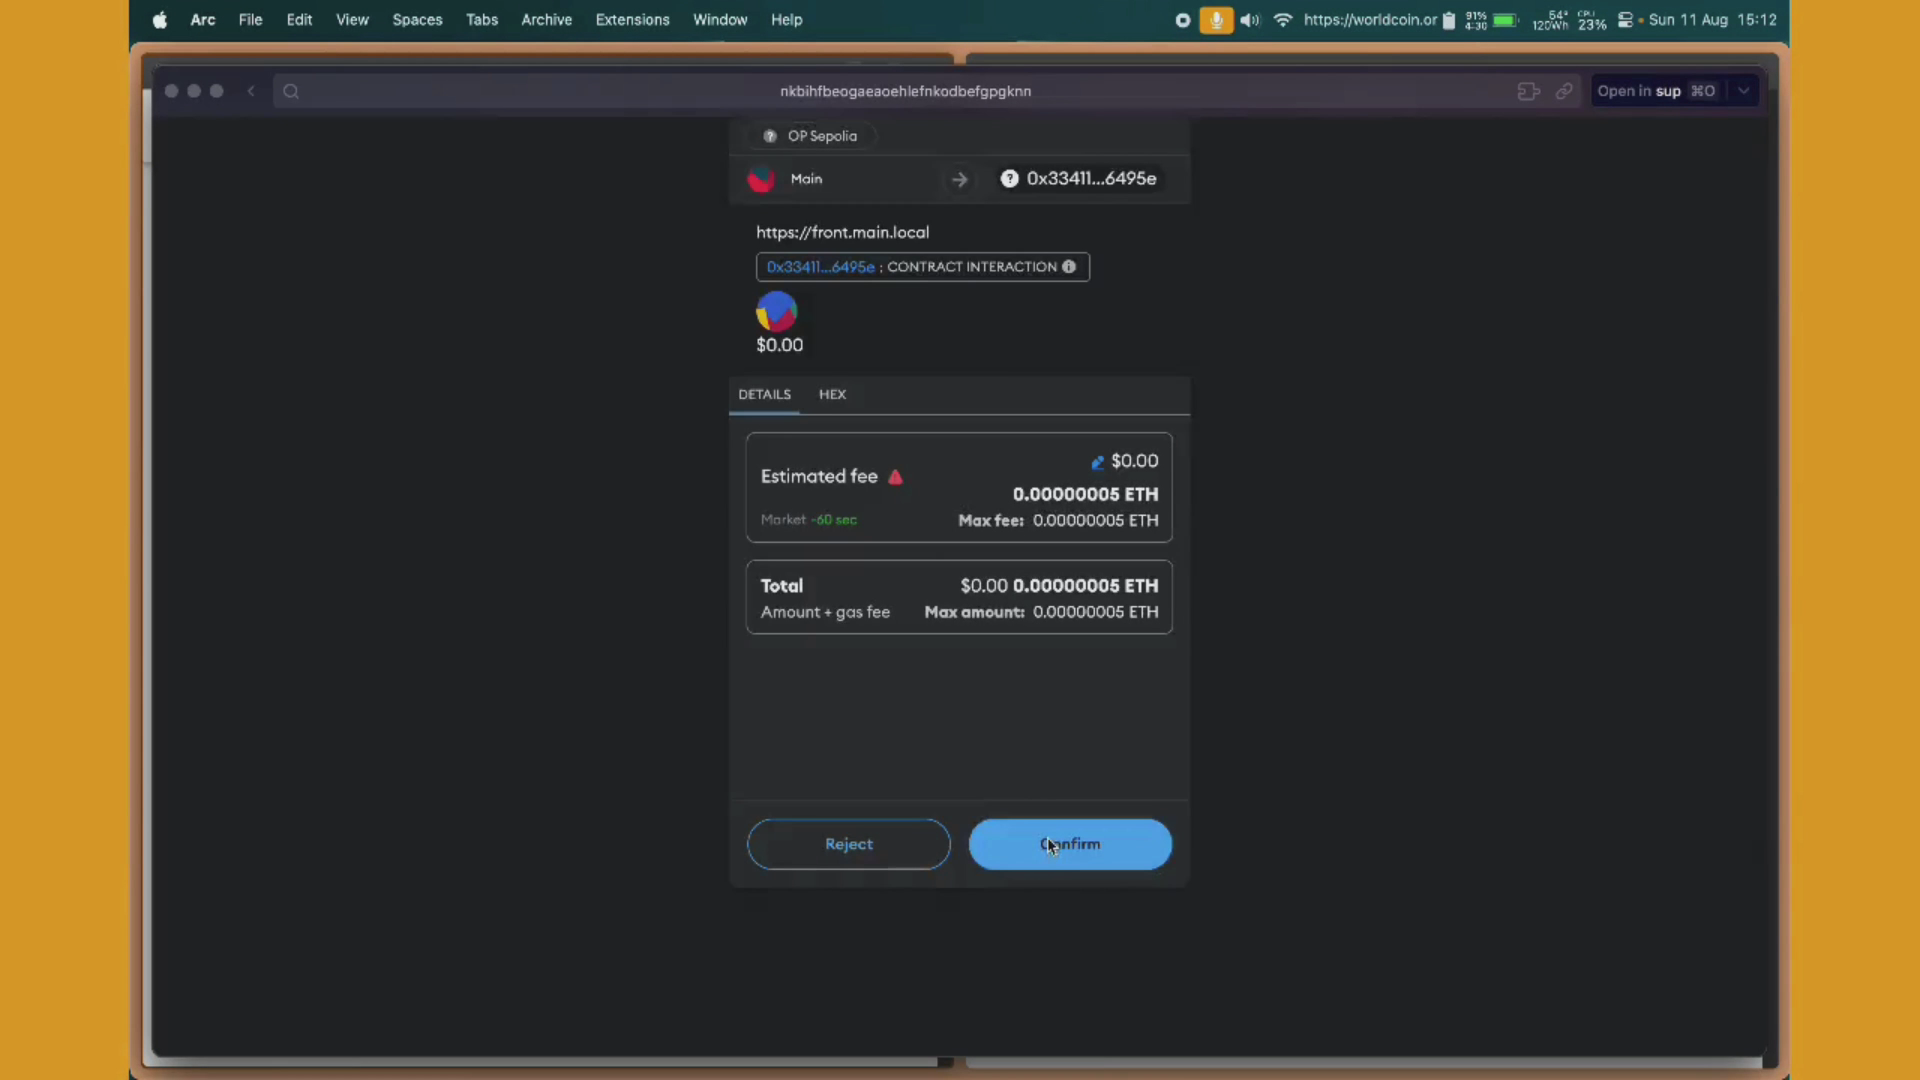Screen dimensions: 1920x1080
Task: Click the Market ~60 sec text
Action: (808, 520)
